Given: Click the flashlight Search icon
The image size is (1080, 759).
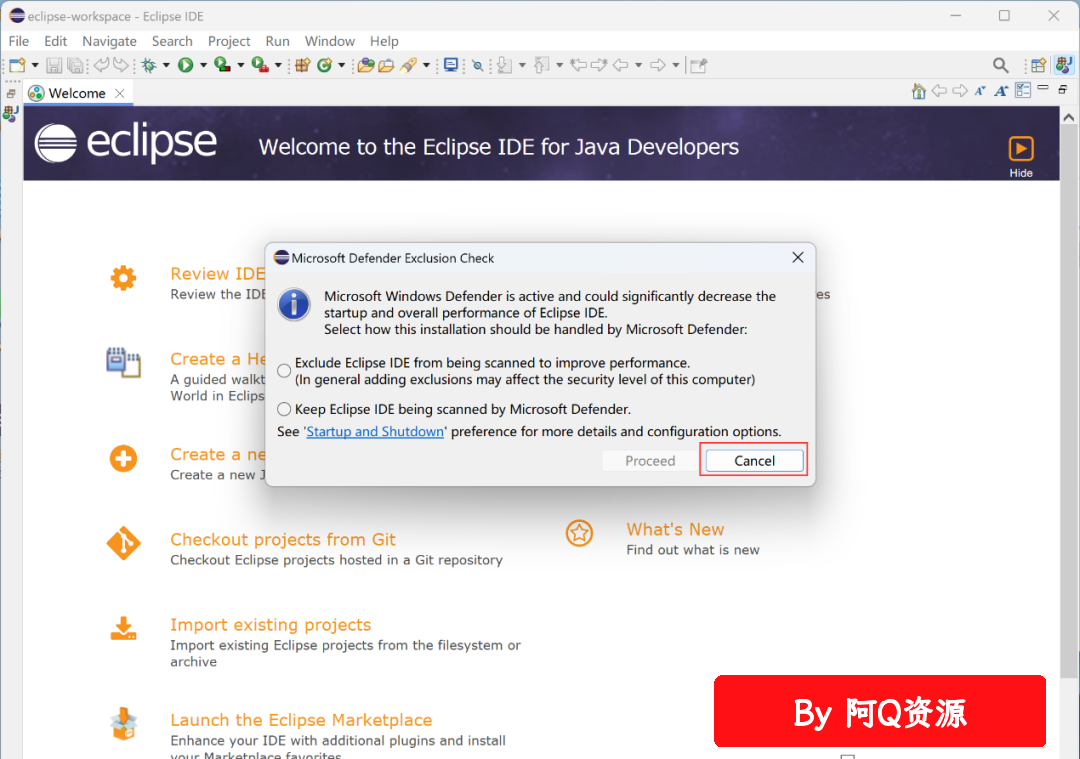Looking at the screenshot, I should (408, 65).
